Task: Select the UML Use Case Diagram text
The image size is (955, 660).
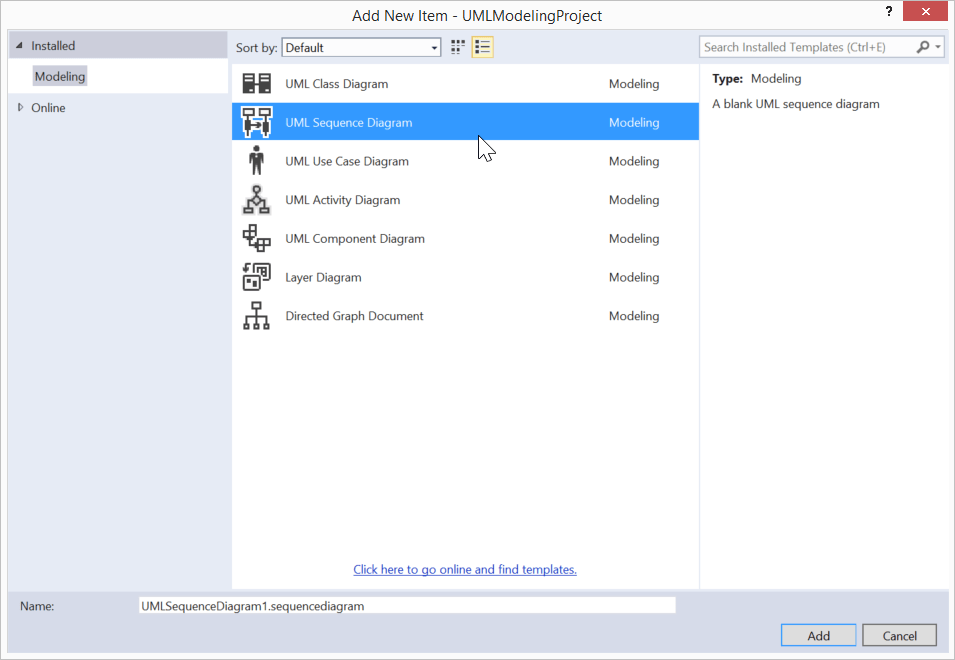Action: point(347,161)
